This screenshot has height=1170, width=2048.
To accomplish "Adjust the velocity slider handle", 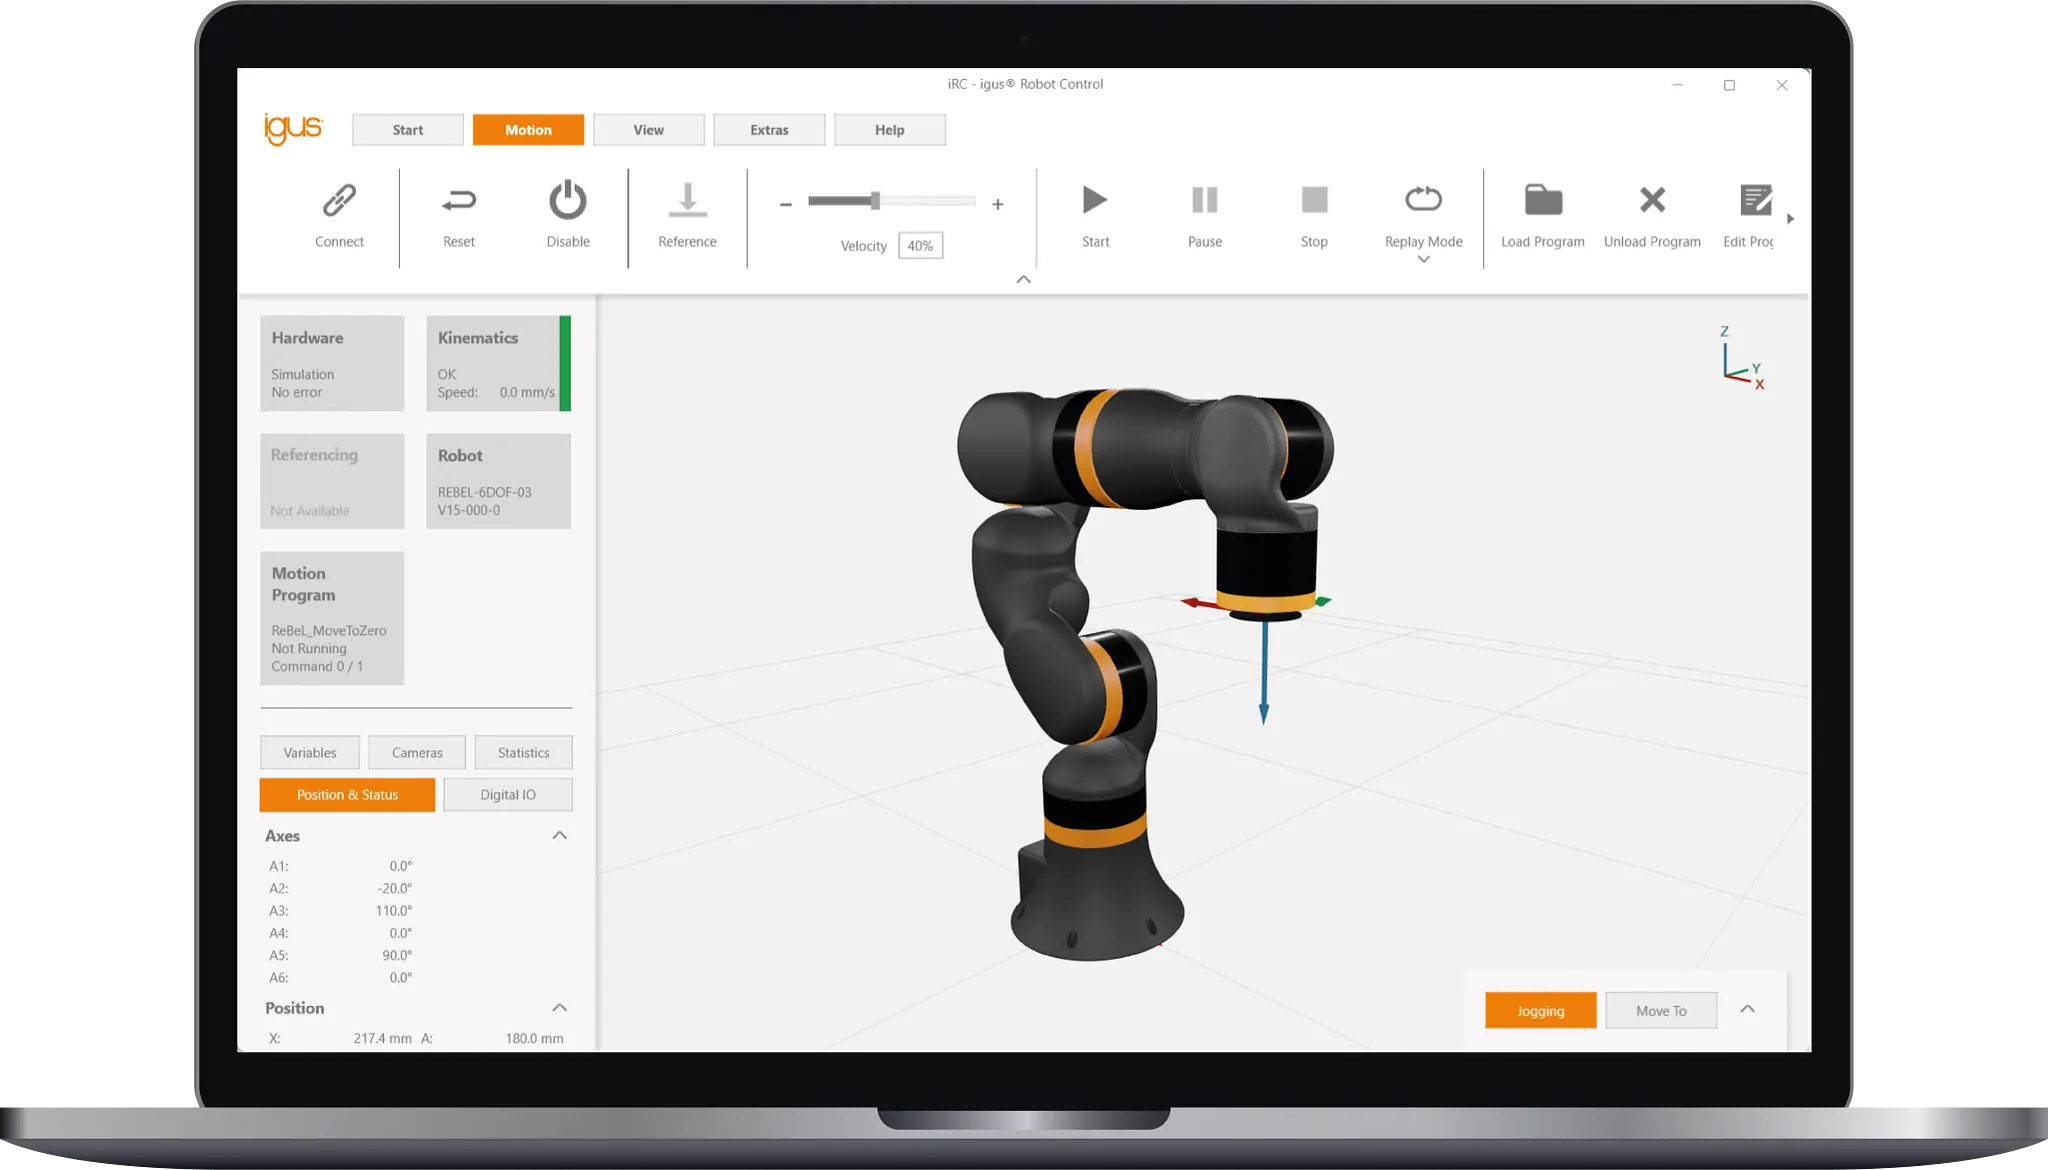I will (x=875, y=201).
